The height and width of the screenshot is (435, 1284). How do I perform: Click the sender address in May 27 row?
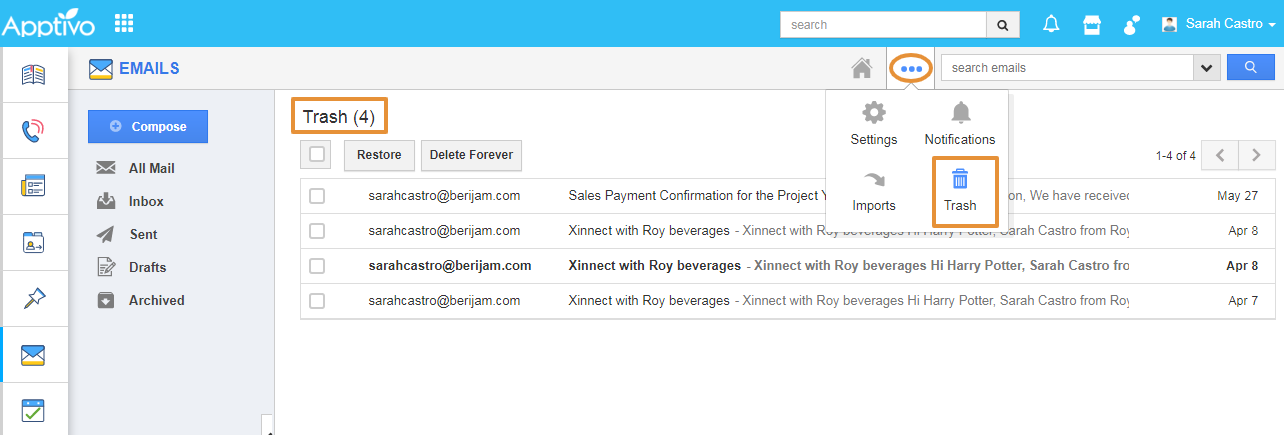444,196
